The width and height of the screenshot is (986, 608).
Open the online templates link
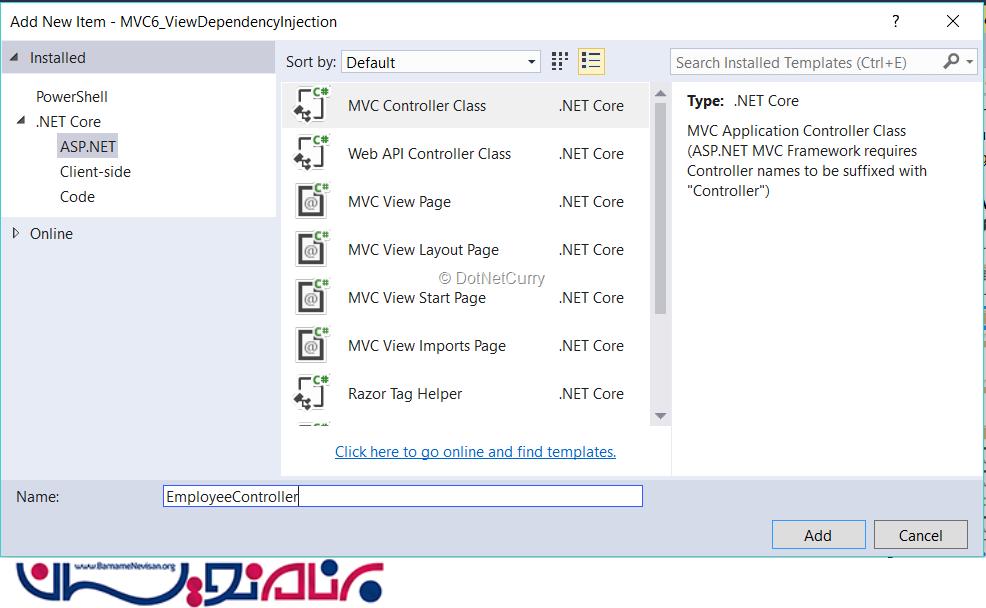(x=475, y=452)
